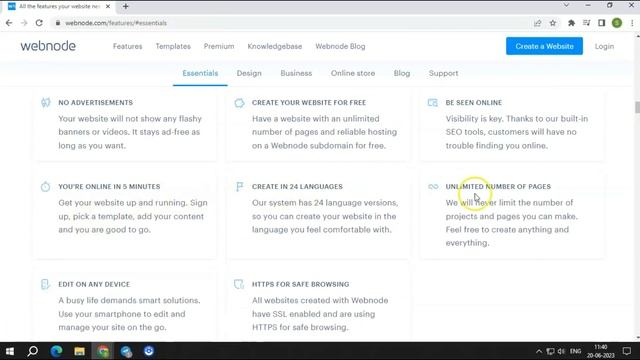View site information lock icon

(58, 23)
